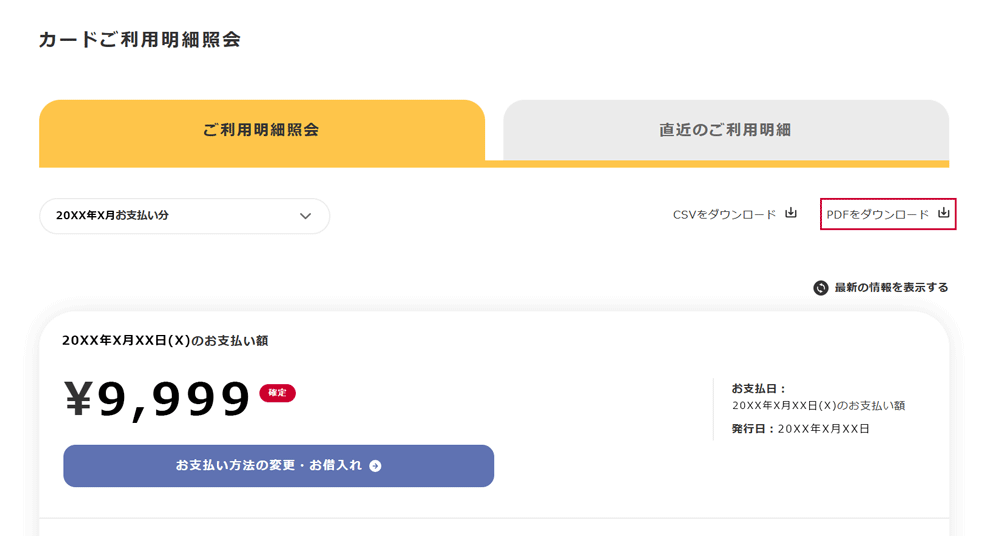Viewport: 1000px width, 536px height.
Task: Click the カードご利用明細照会 page heading
Action: coord(140,40)
